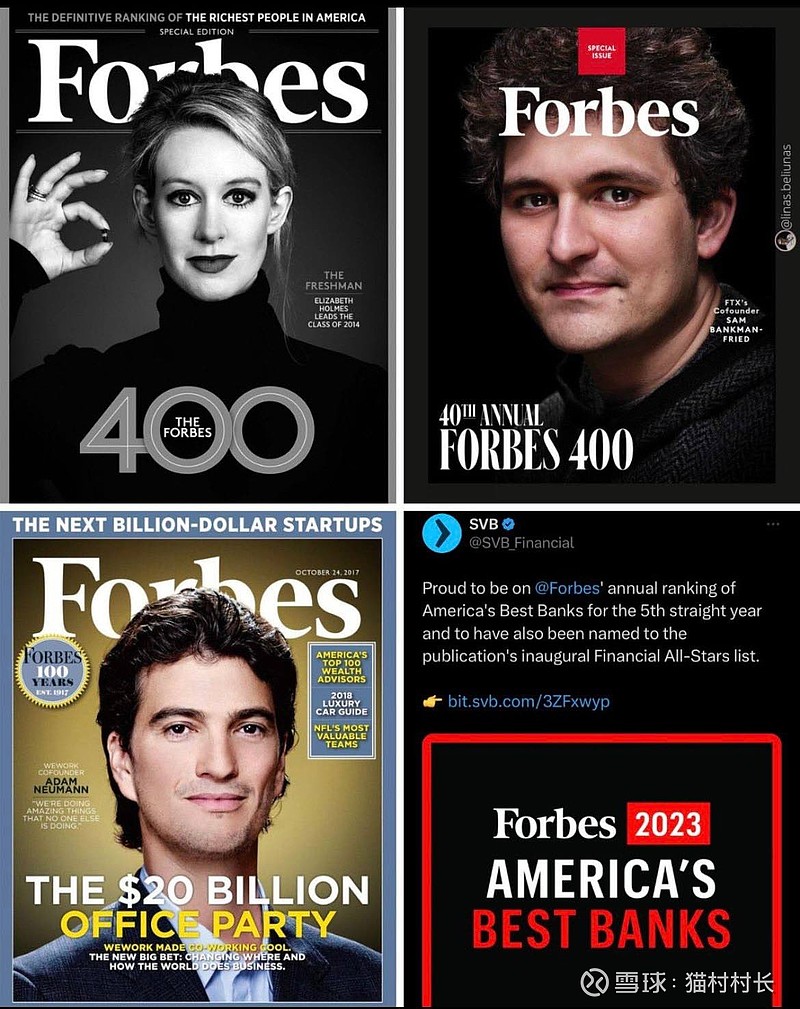Open the @Forbes mention link
Viewport: 800px width, 1009px height.
point(567,588)
